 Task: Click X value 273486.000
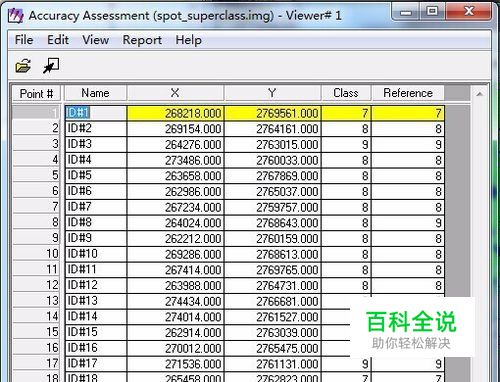click(176, 160)
